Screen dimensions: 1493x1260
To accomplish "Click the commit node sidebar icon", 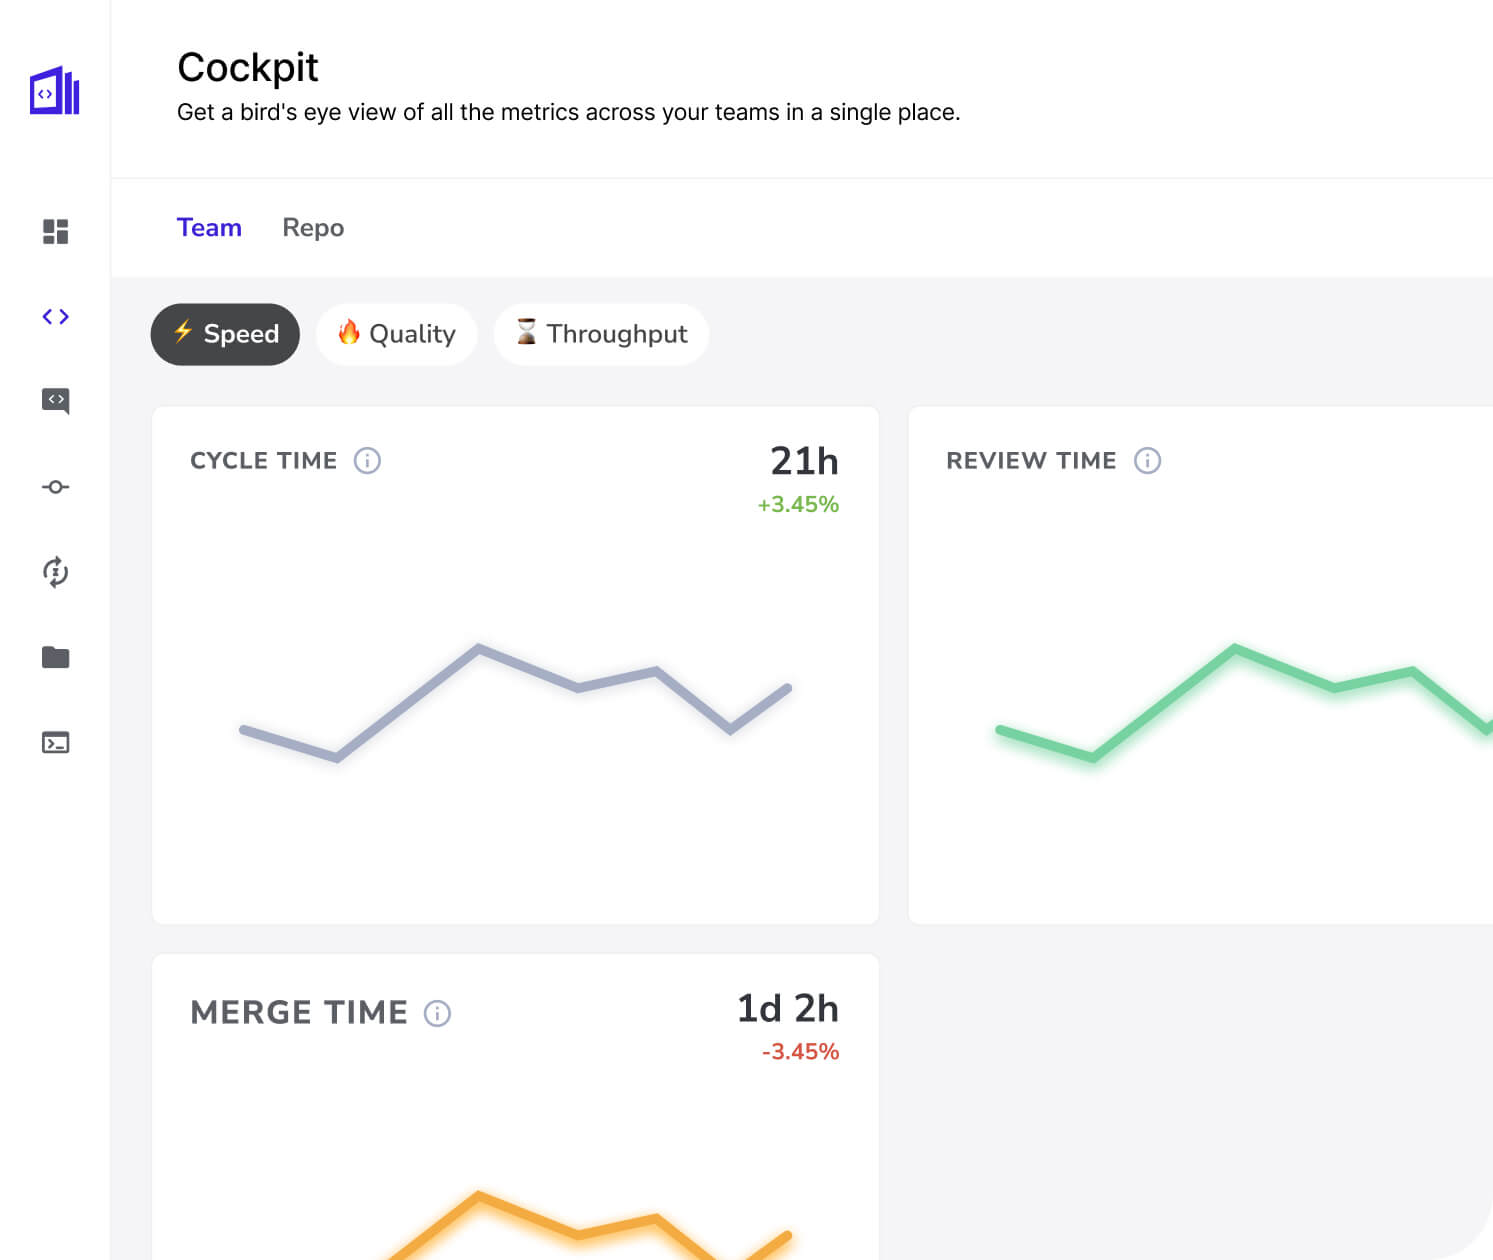I will [55, 487].
